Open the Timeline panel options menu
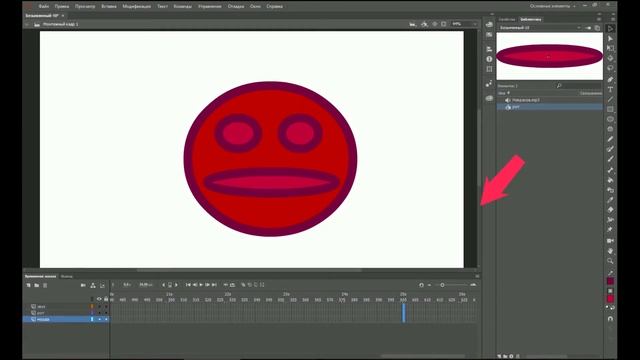Viewport: 640px width, 360px height. tap(477, 276)
